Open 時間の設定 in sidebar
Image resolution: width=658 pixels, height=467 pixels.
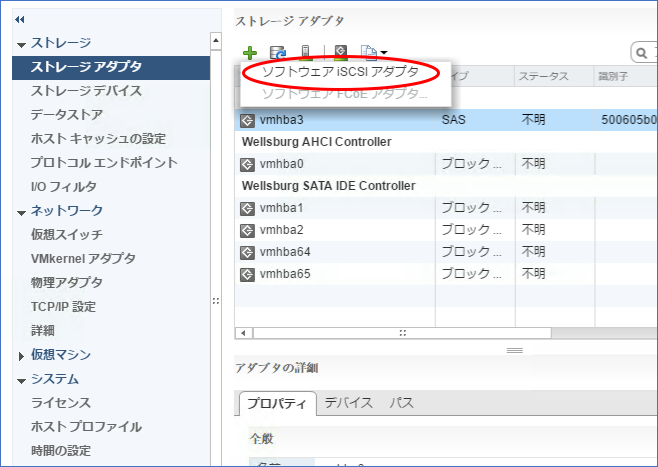coord(61,451)
